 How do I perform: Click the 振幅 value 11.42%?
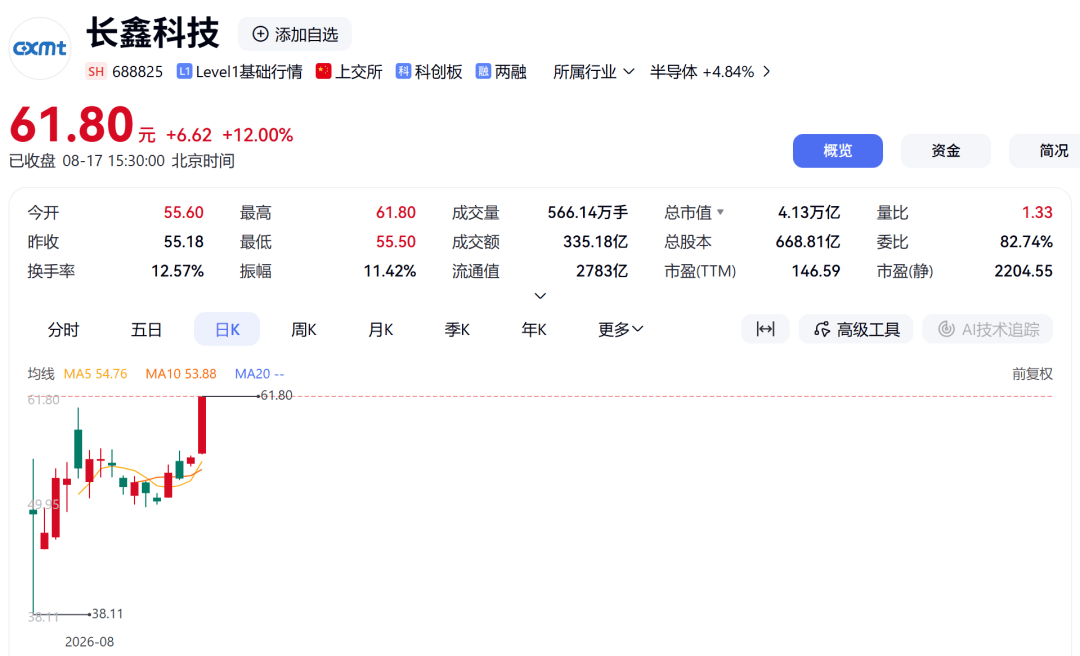coord(389,271)
